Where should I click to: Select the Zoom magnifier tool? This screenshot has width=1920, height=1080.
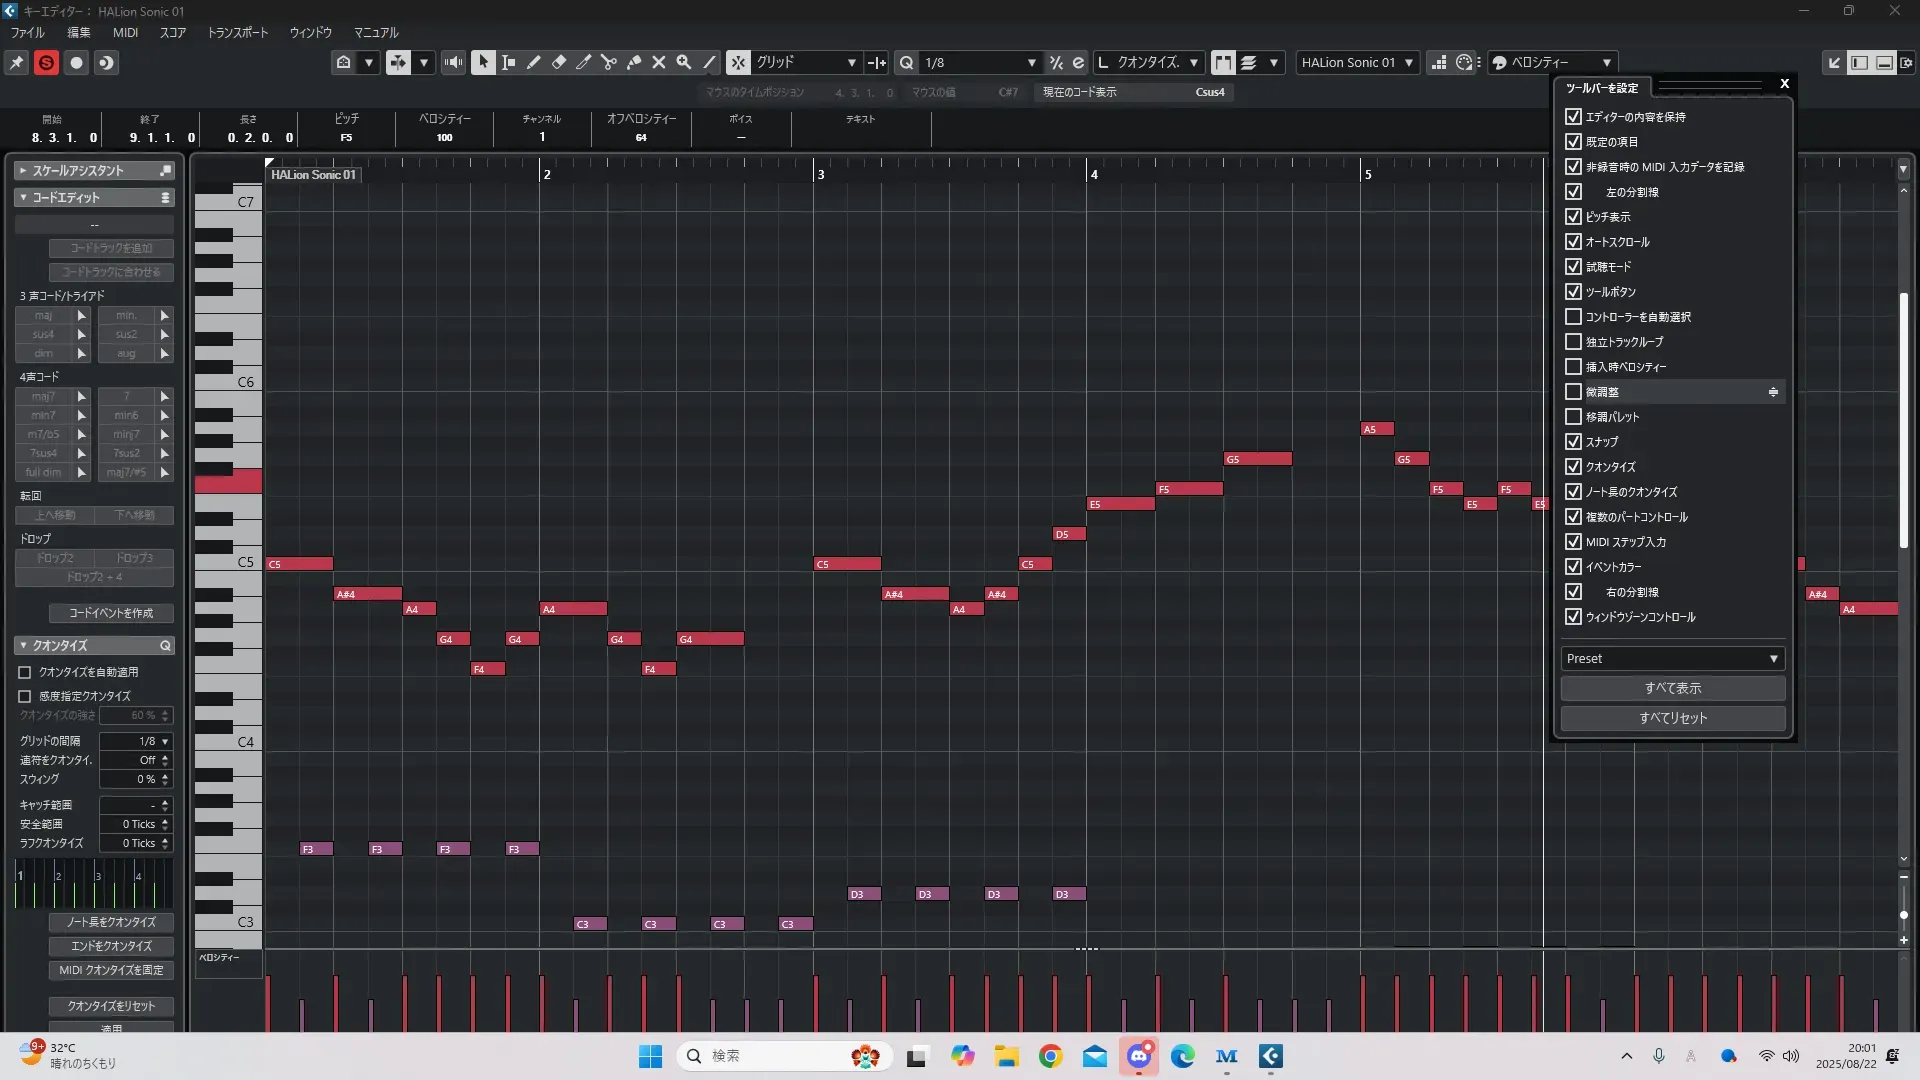coord(684,62)
